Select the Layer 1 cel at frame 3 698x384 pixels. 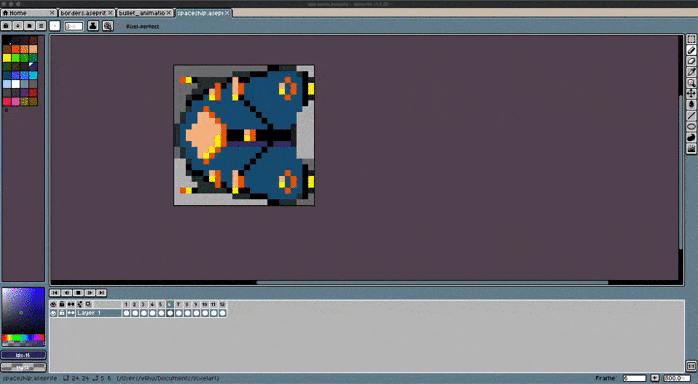tap(144, 313)
